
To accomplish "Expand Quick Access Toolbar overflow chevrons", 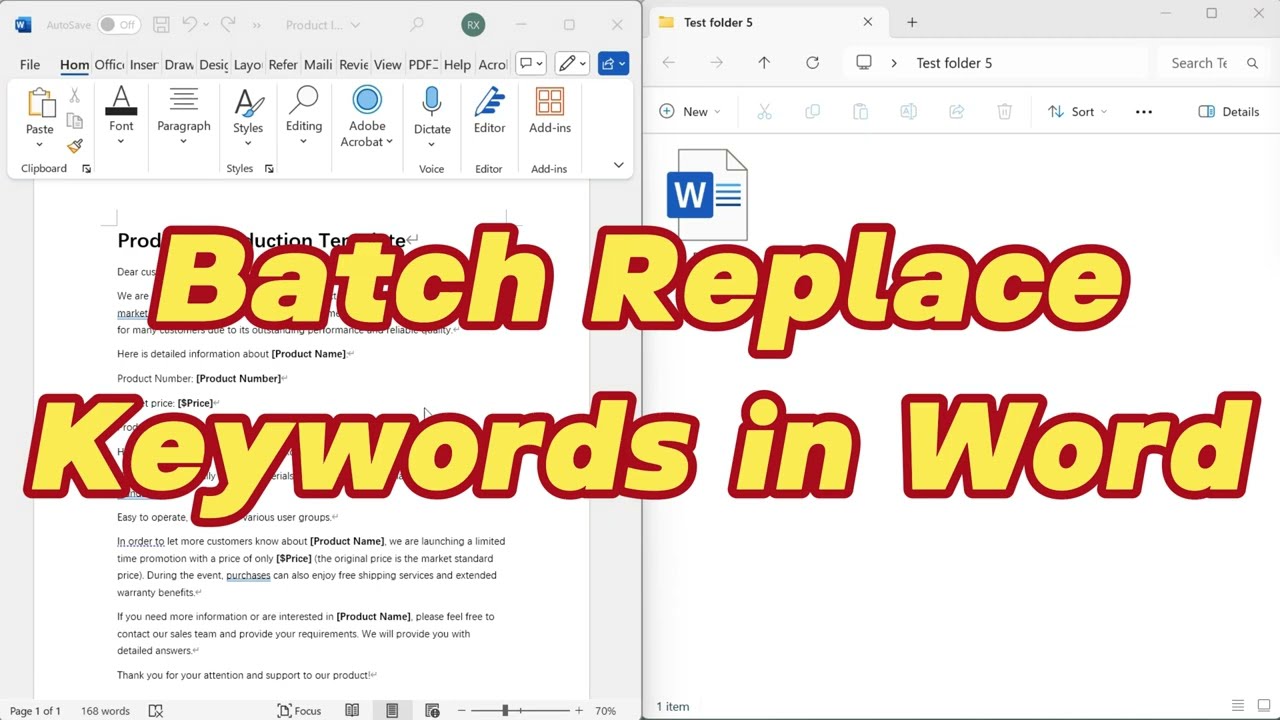I will [257, 25].
